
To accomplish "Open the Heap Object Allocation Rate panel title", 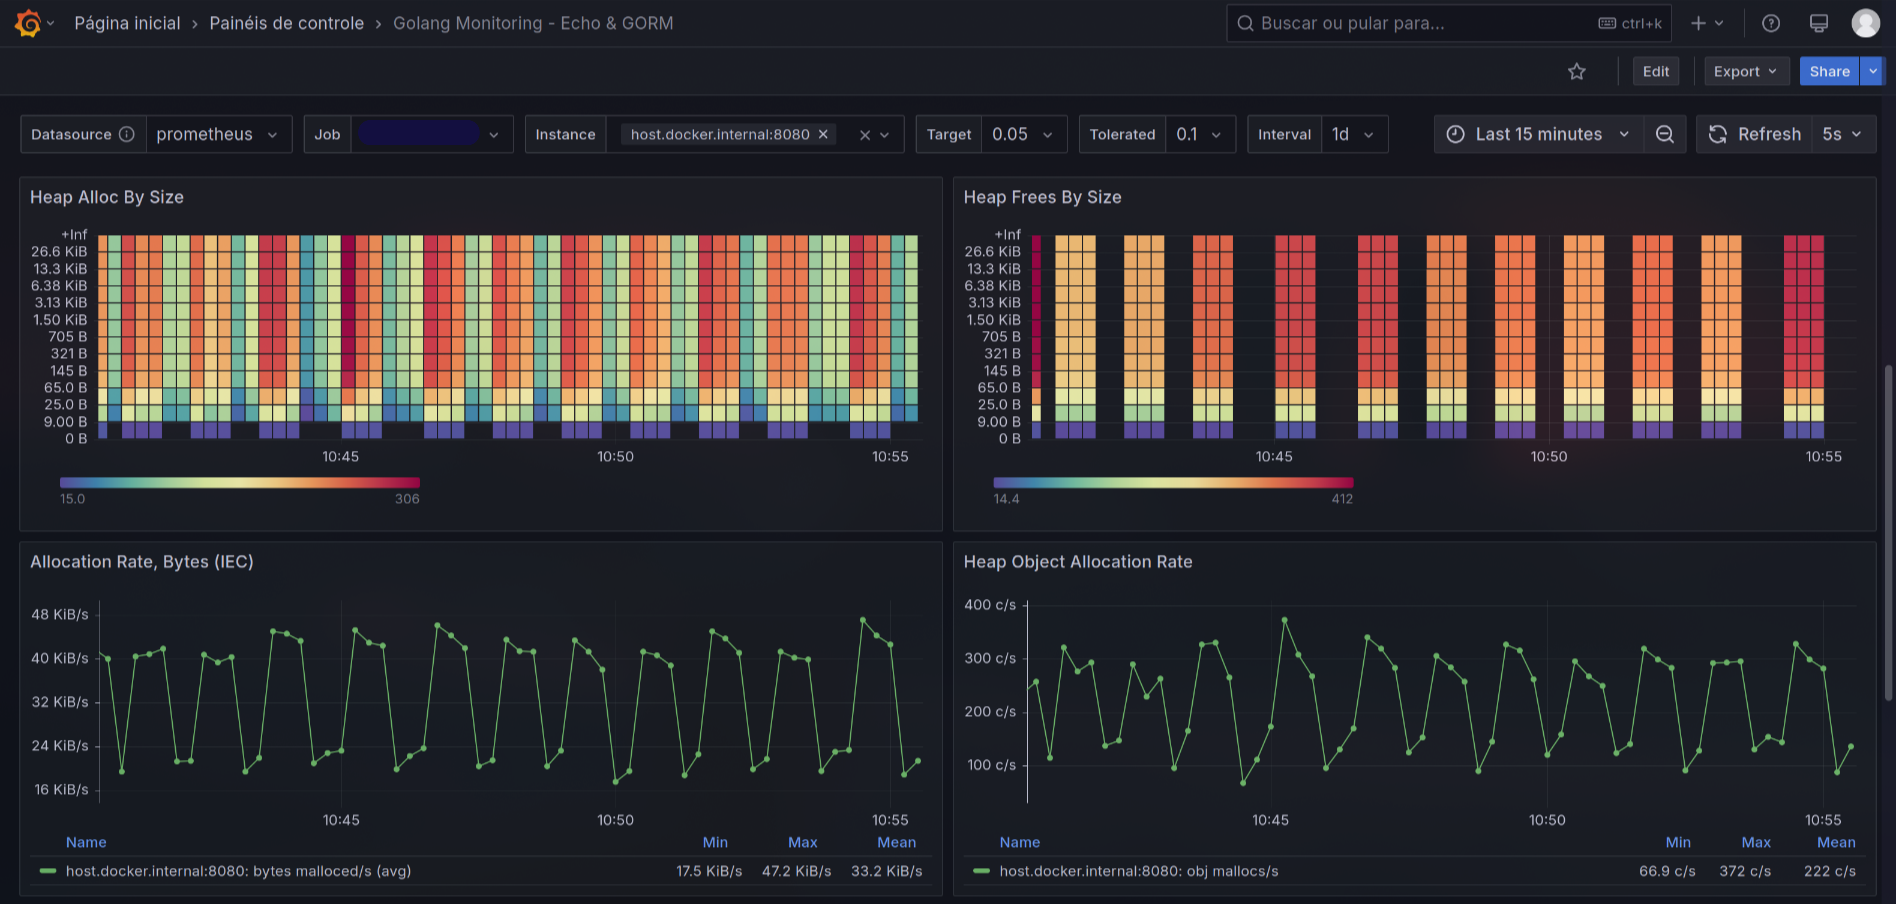I will (1078, 562).
